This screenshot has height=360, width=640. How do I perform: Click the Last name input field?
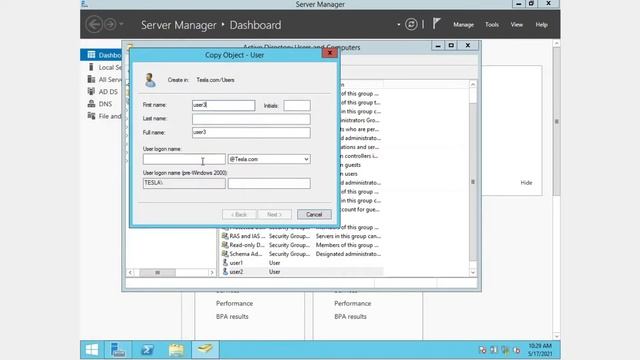(251, 119)
